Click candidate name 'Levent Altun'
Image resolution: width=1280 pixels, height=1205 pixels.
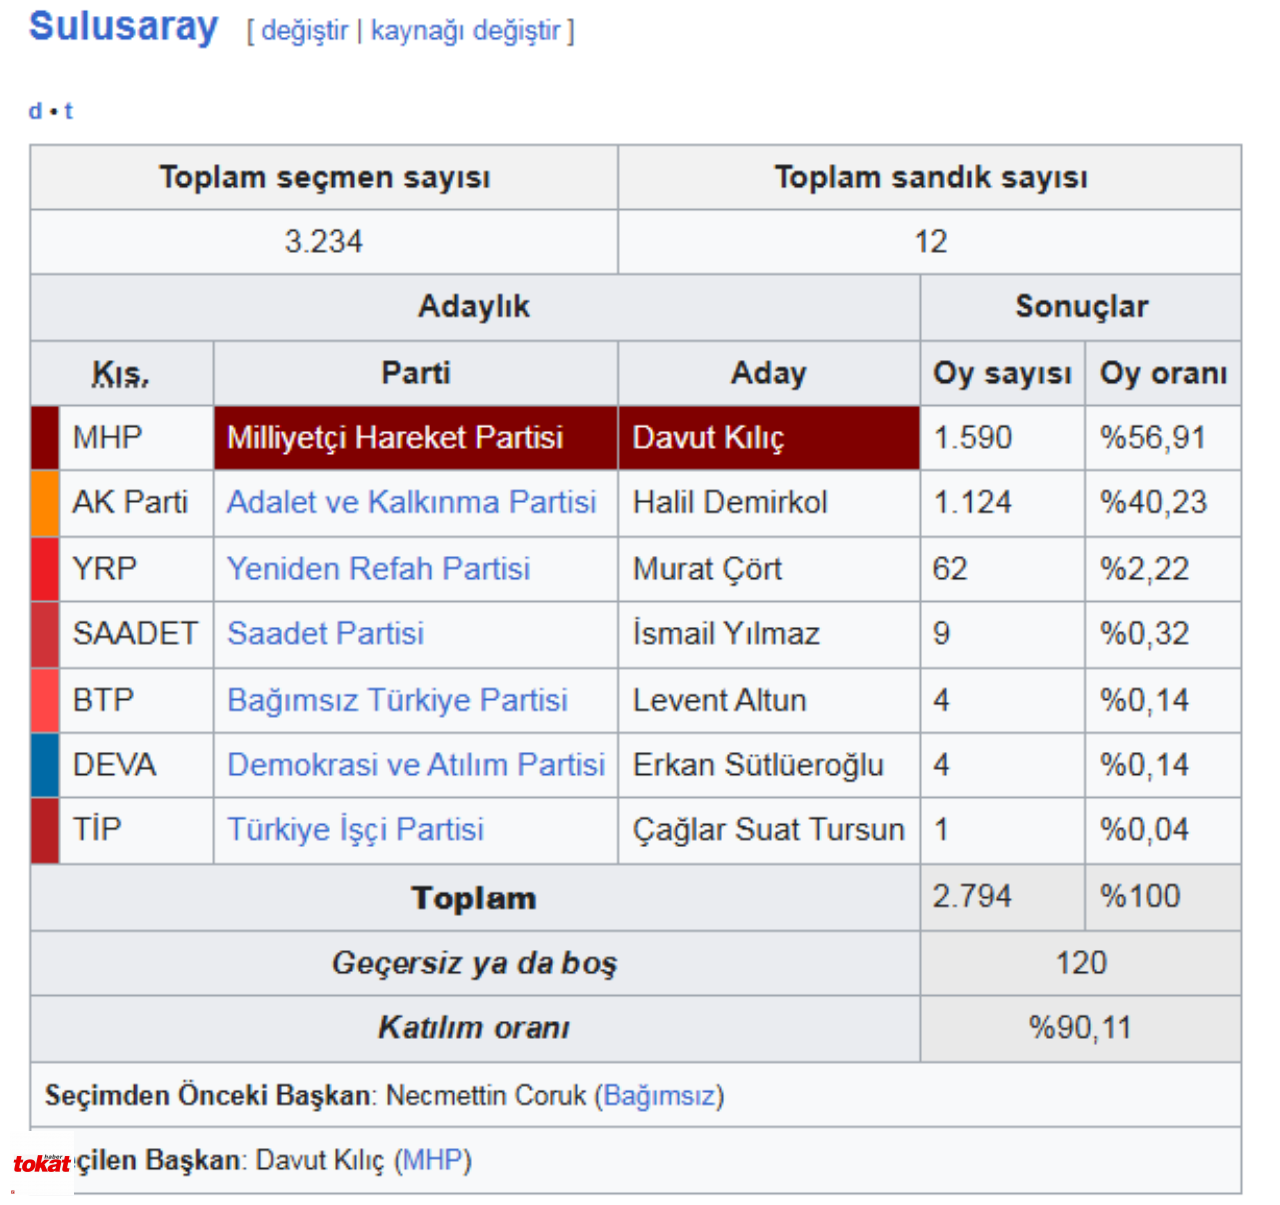coord(719,700)
